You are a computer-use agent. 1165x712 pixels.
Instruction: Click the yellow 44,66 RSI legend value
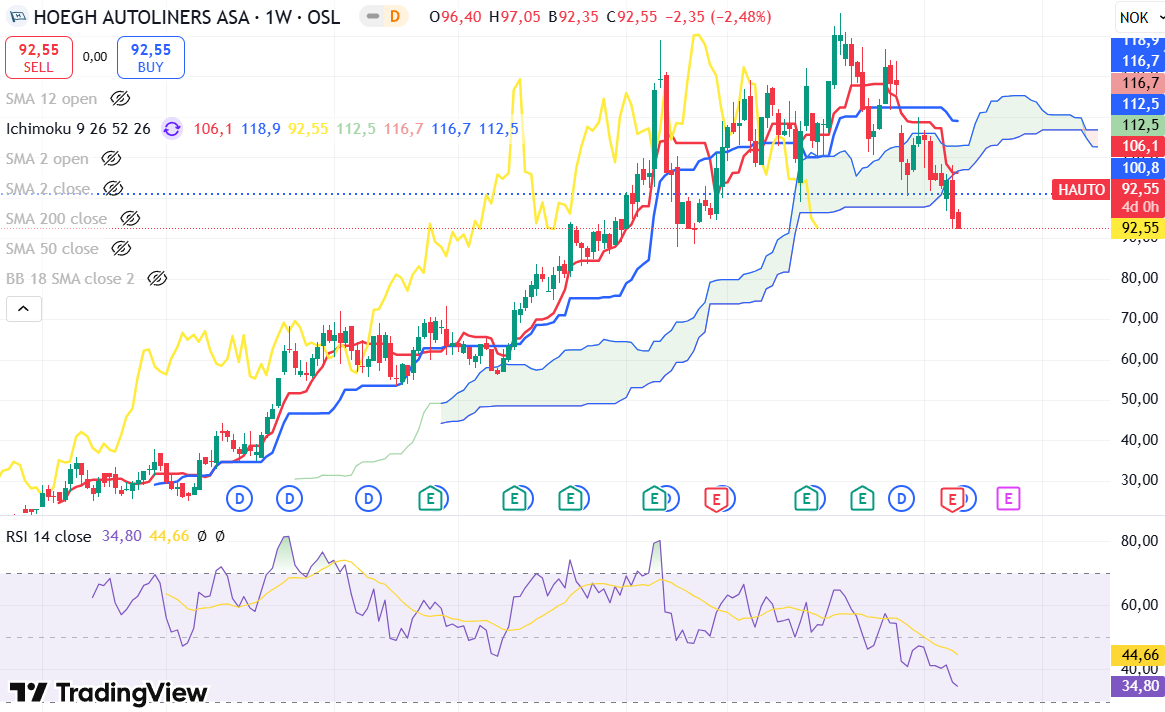tap(169, 536)
